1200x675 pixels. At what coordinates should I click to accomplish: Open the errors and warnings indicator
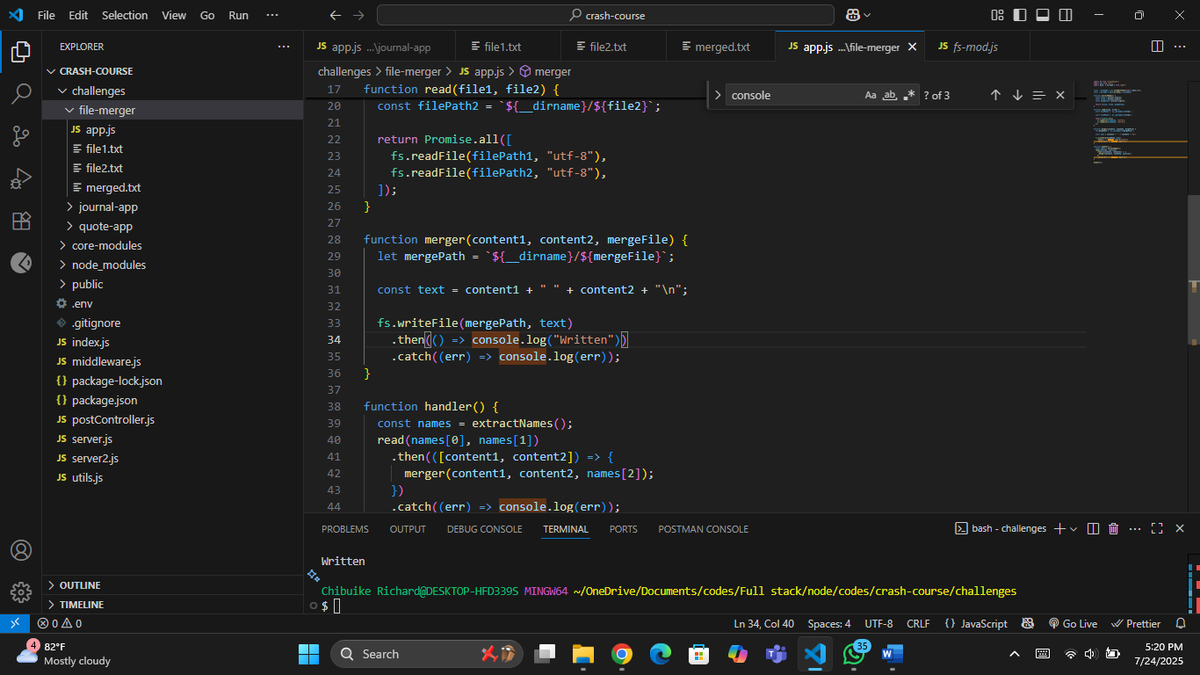coord(59,623)
